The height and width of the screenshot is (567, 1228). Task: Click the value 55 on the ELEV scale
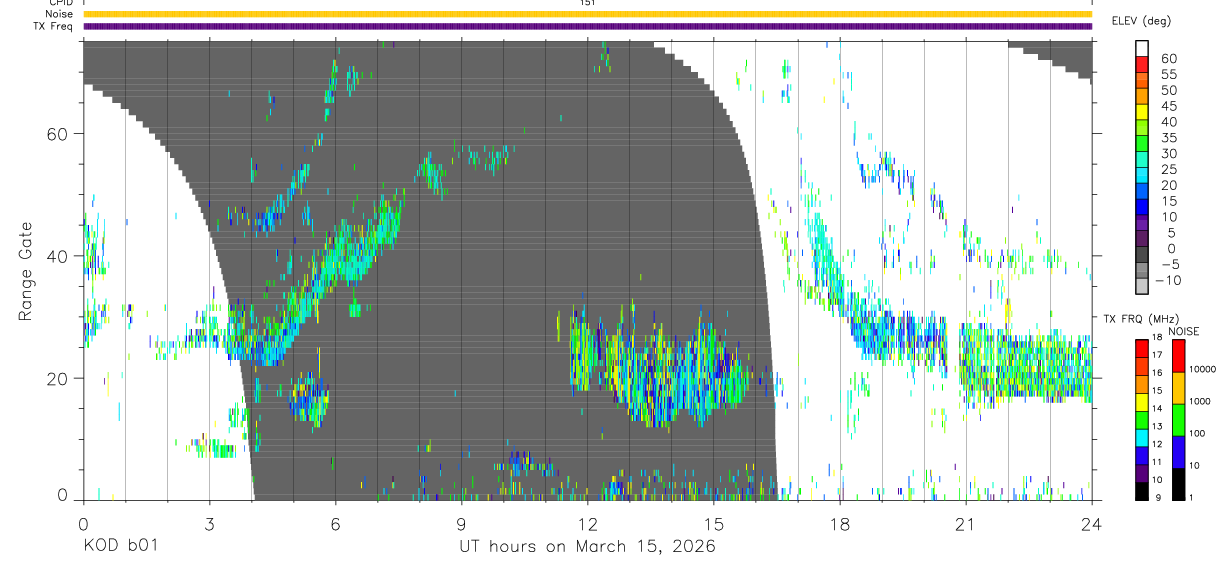coord(1168,75)
